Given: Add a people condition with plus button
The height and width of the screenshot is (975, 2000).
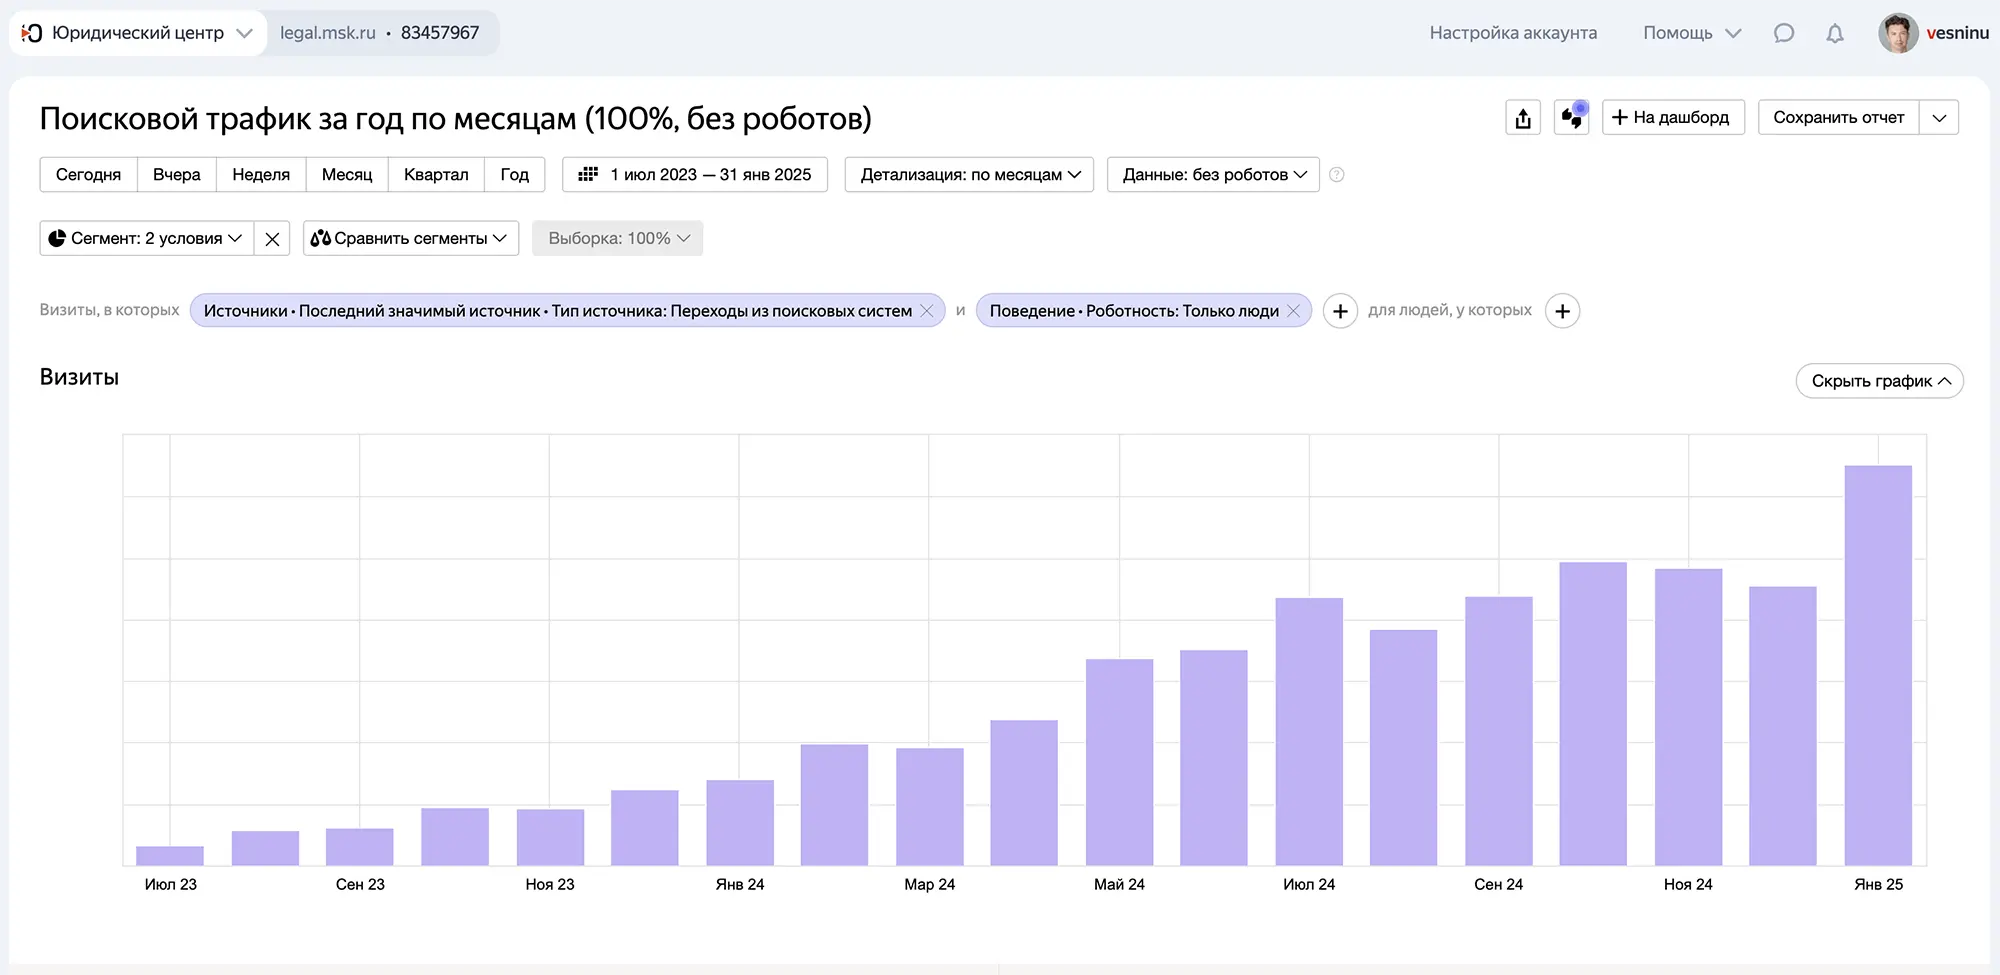Looking at the screenshot, I should point(1562,311).
